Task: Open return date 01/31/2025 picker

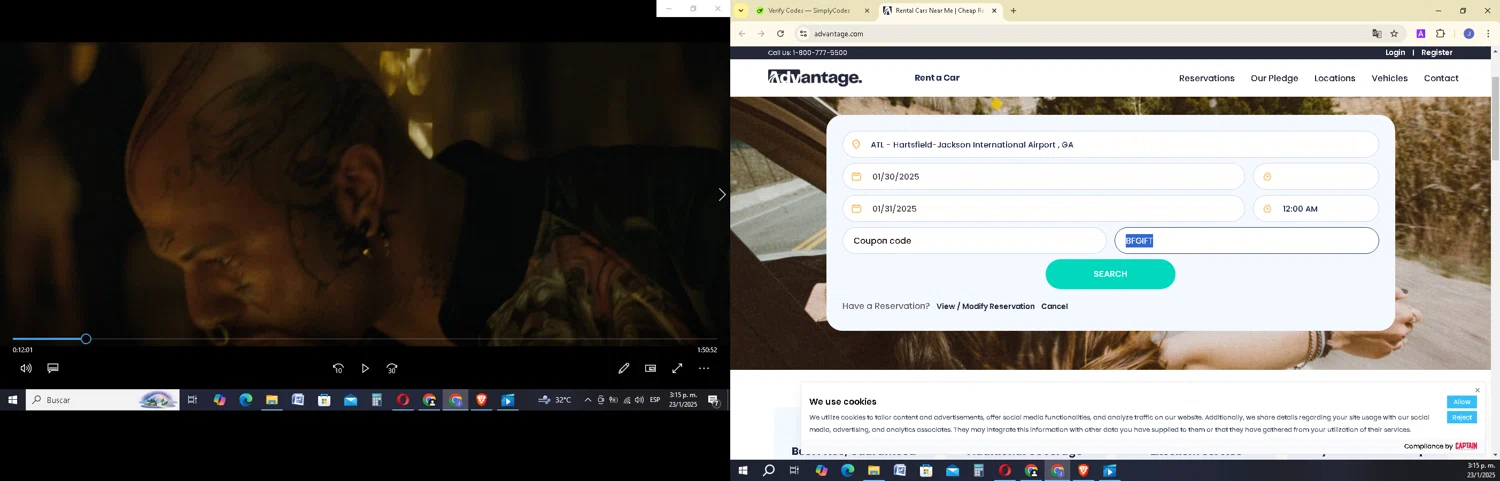Action: tap(1043, 209)
